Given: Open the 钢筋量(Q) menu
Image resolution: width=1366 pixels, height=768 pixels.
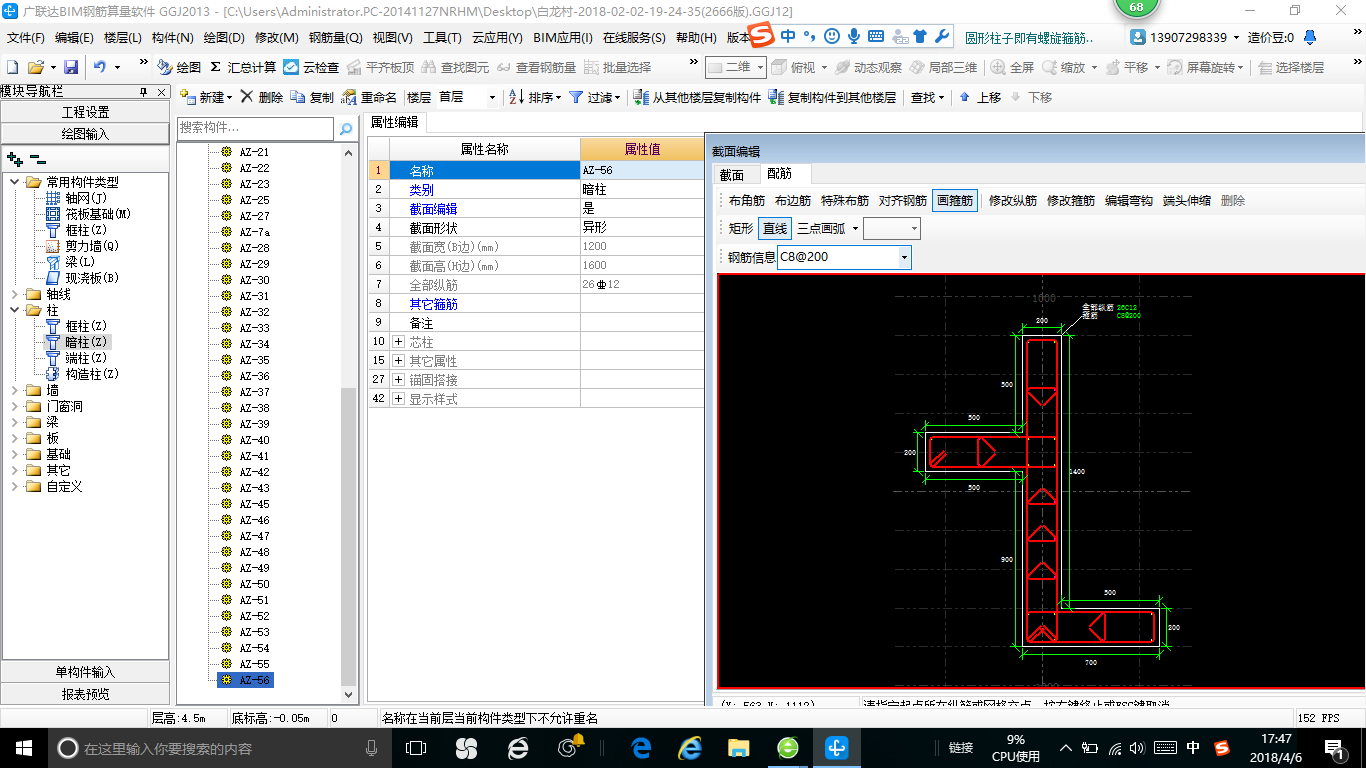Looking at the screenshot, I should coord(335,38).
